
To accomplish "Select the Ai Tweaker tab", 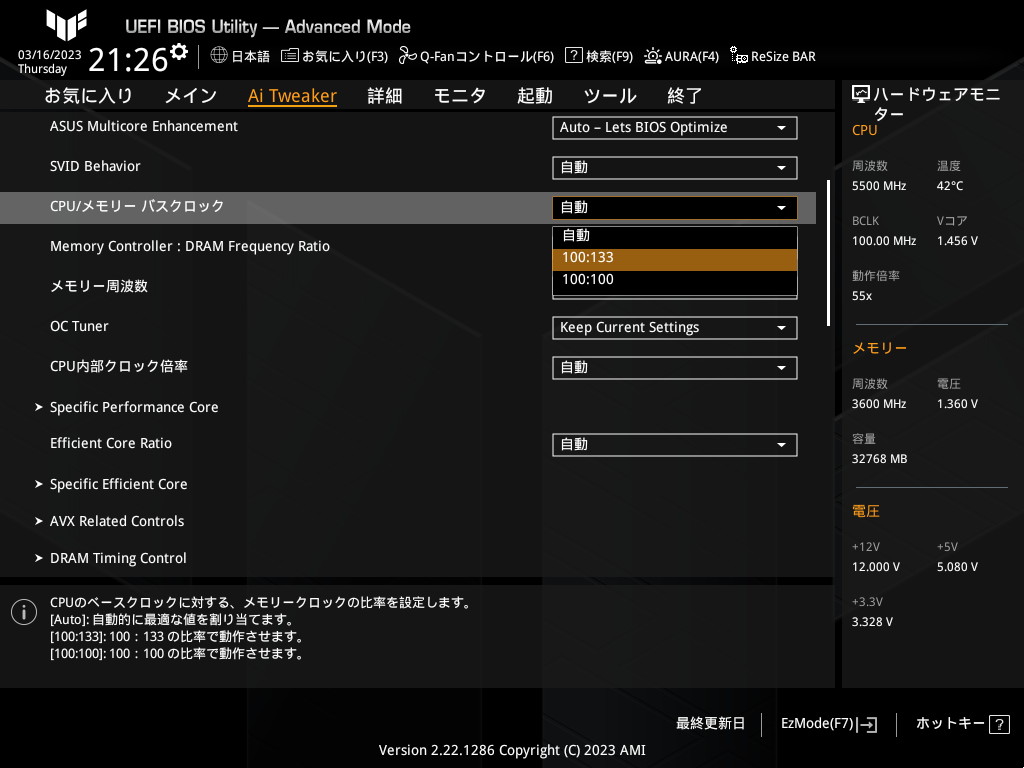I will click(x=293, y=96).
